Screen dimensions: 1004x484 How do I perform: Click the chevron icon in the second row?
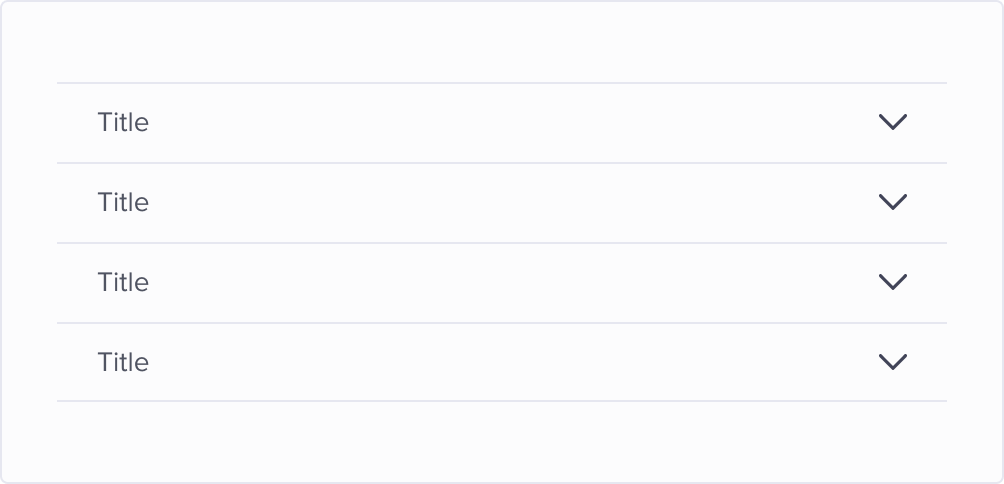[x=892, y=202]
